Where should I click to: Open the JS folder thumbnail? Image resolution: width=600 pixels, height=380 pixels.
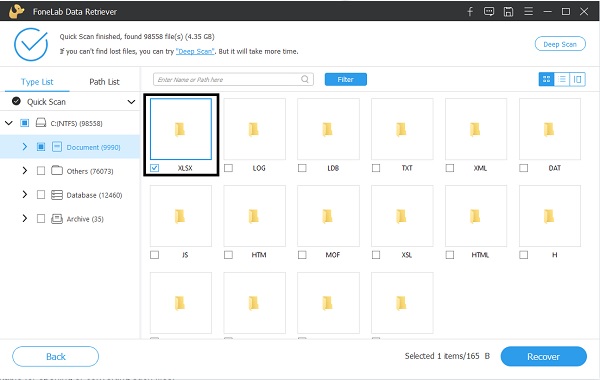coord(181,216)
